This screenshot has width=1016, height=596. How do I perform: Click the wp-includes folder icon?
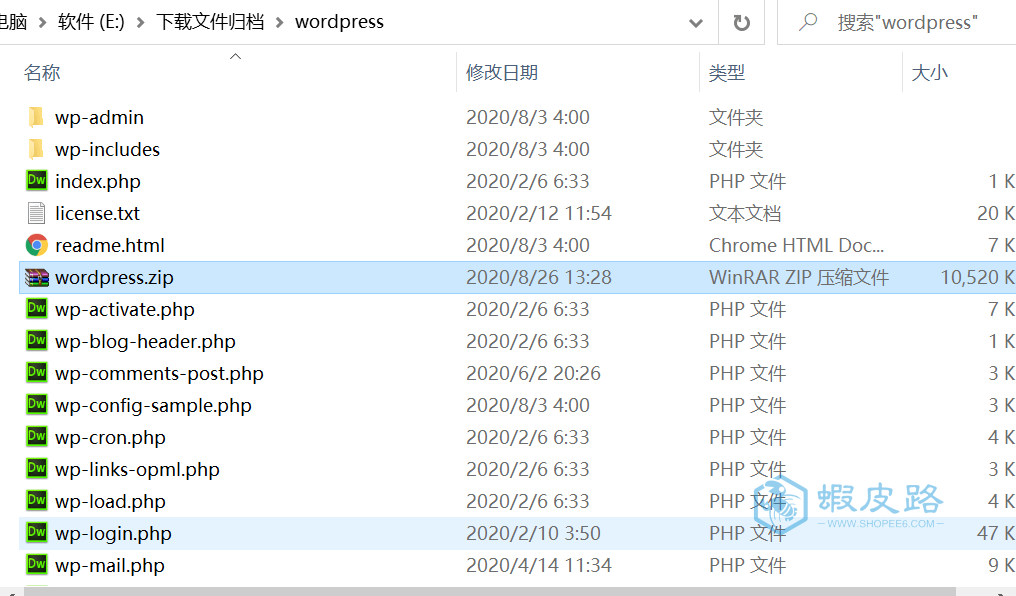tap(36, 149)
